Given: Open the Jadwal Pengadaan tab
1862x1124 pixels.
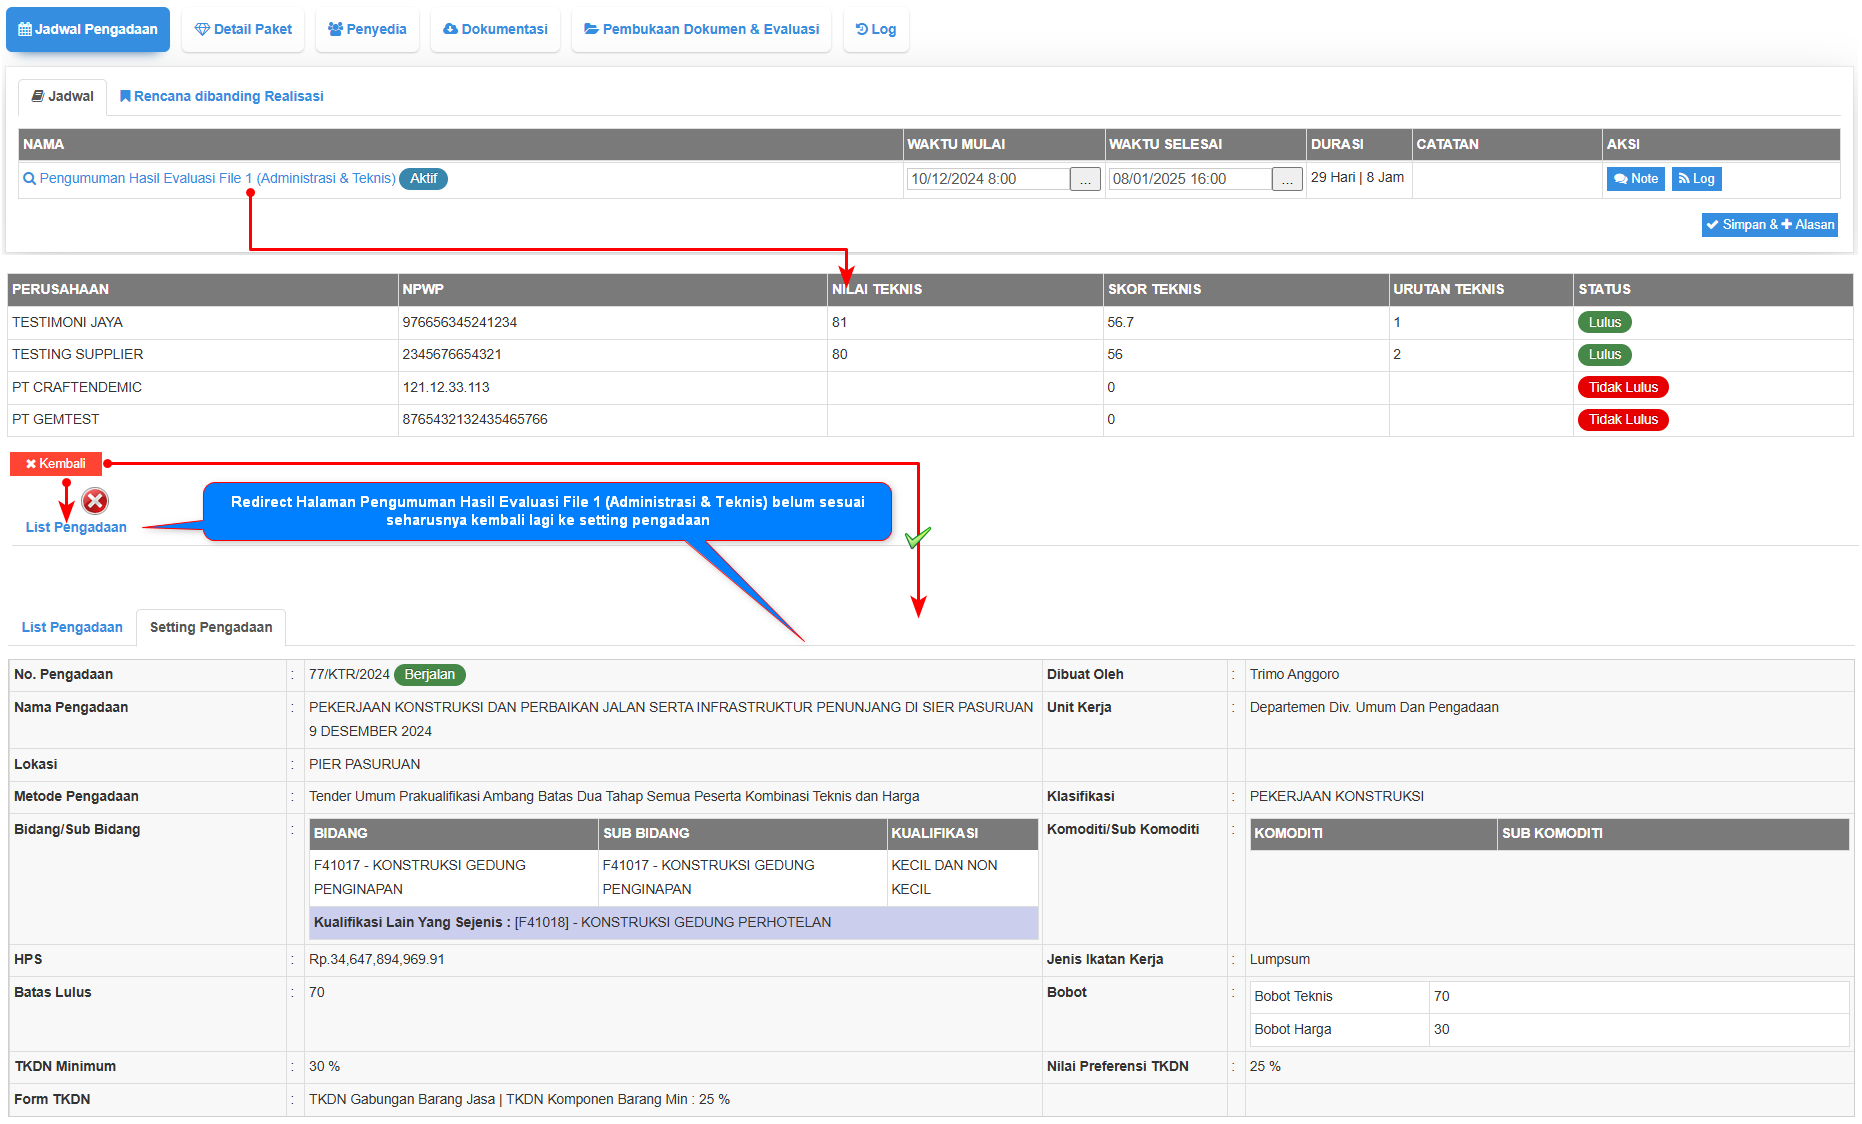Looking at the screenshot, I should [x=88, y=29].
